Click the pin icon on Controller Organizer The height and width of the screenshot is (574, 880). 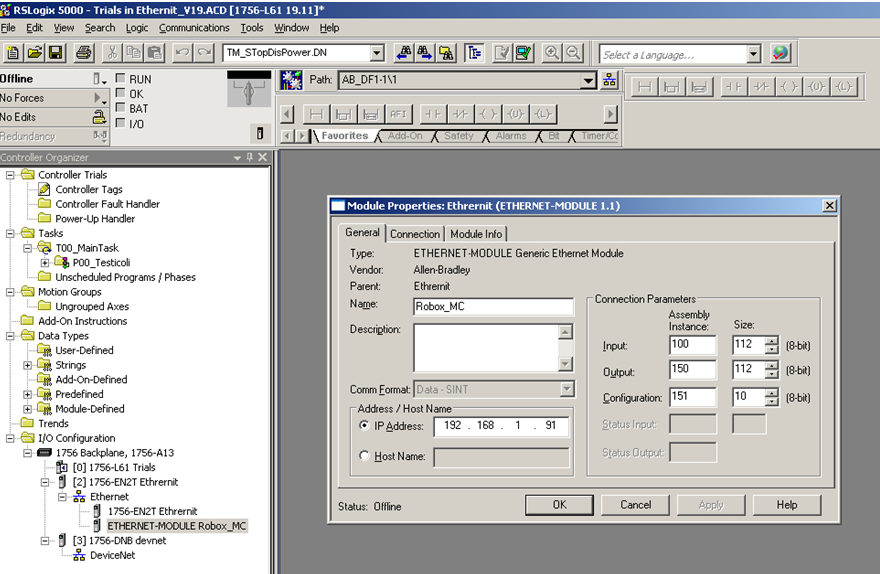point(250,158)
